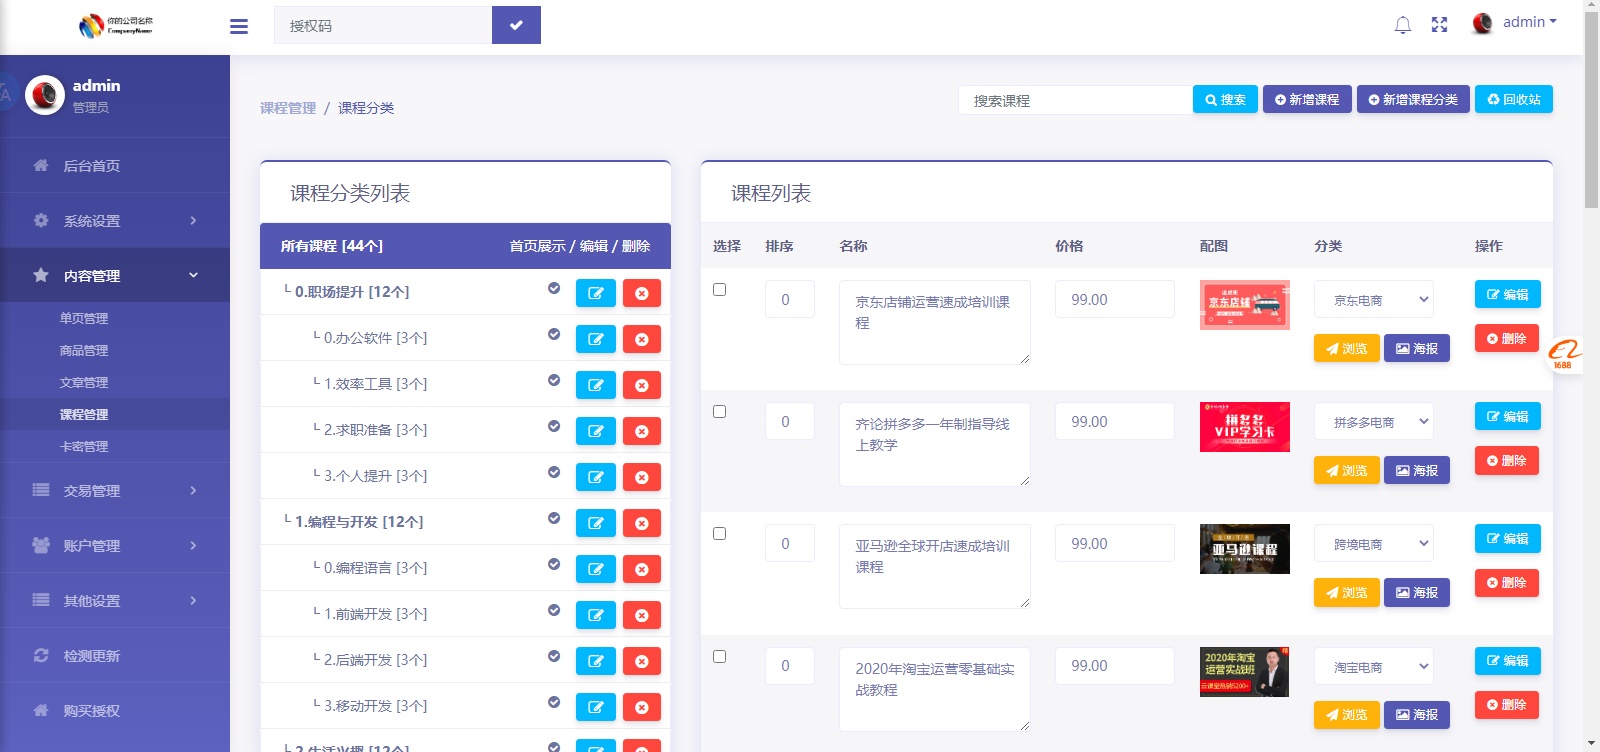Delete the 2.求职准备 category
Image resolution: width=1600 pixels, height=752 pixels.
coord(642,431)
